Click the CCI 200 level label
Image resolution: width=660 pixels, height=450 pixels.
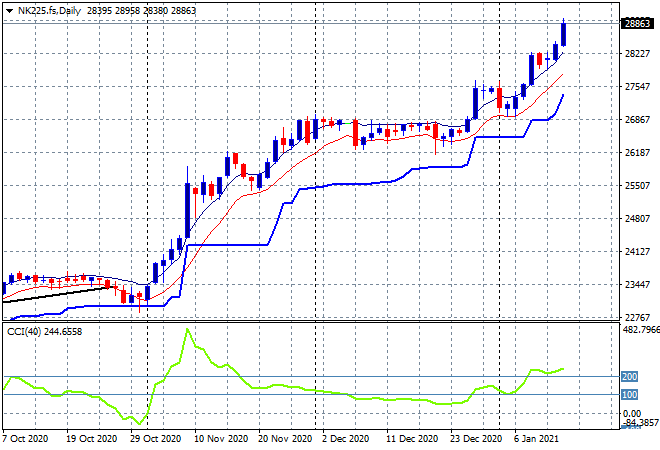click(629, 376)
